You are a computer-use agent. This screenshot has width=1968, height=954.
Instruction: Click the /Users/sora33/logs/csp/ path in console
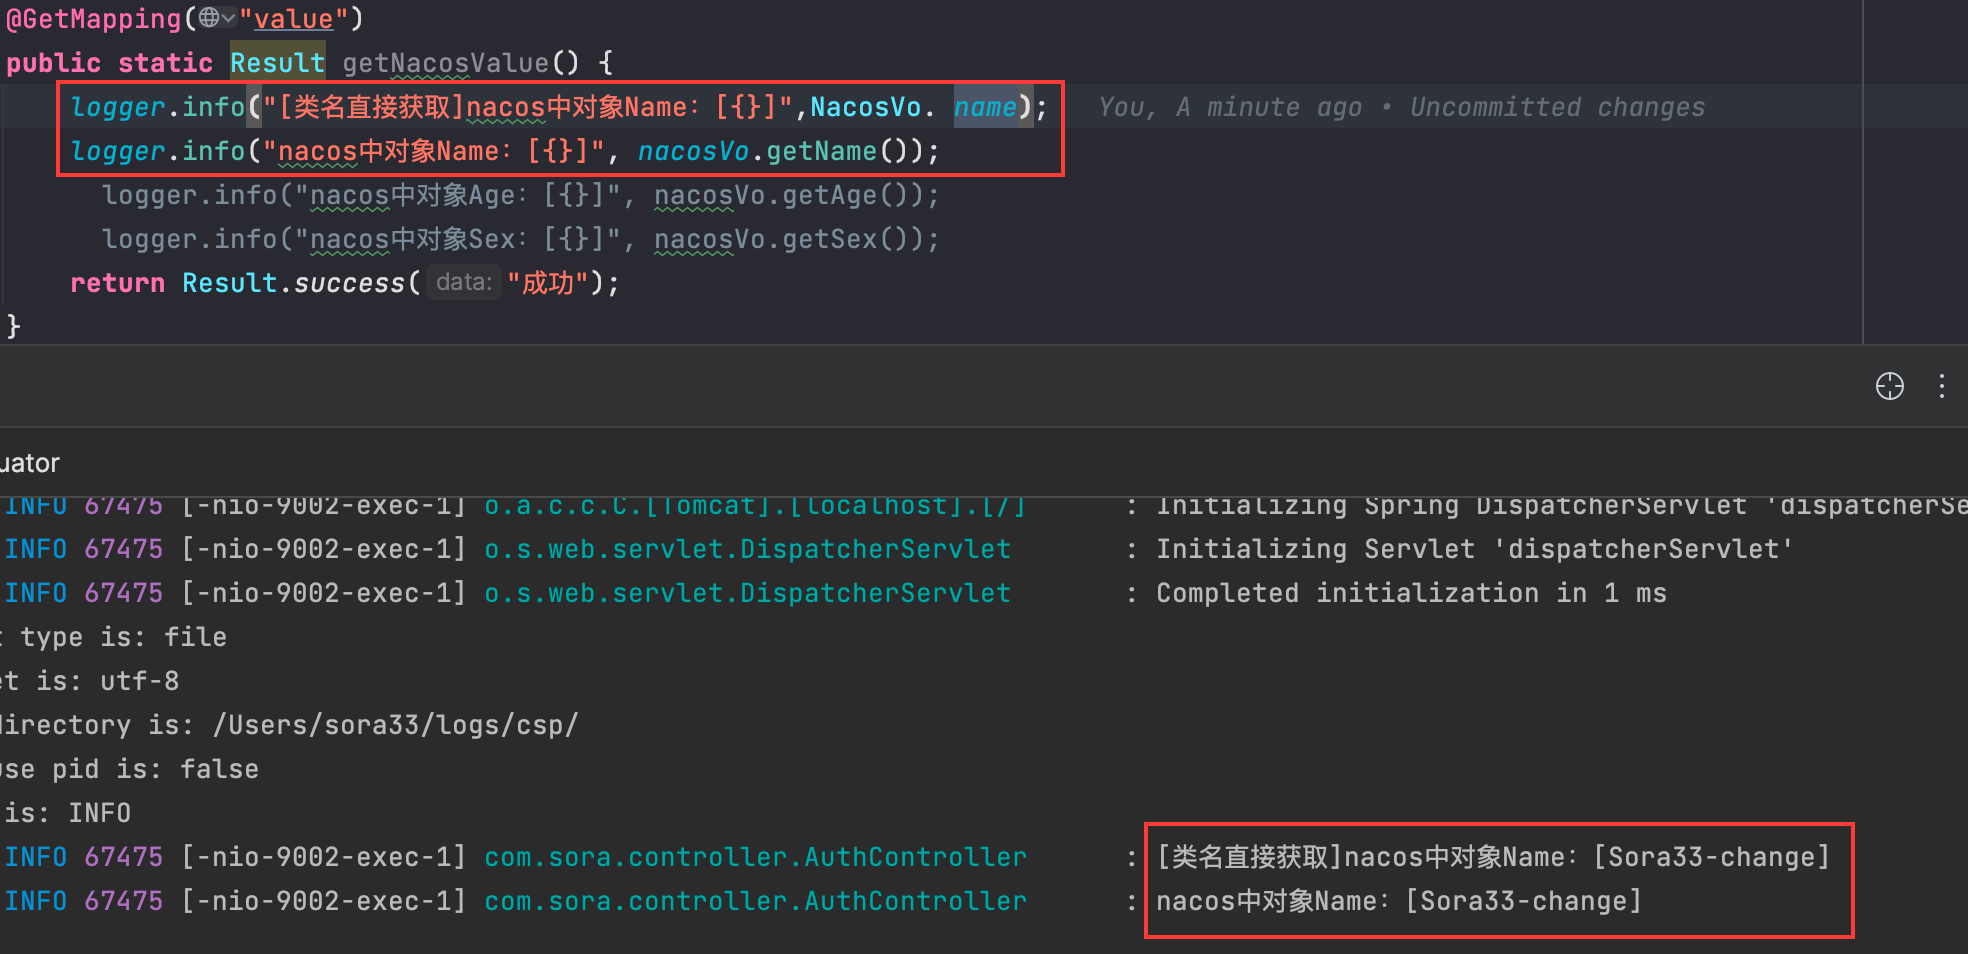(x=395, y=725)
